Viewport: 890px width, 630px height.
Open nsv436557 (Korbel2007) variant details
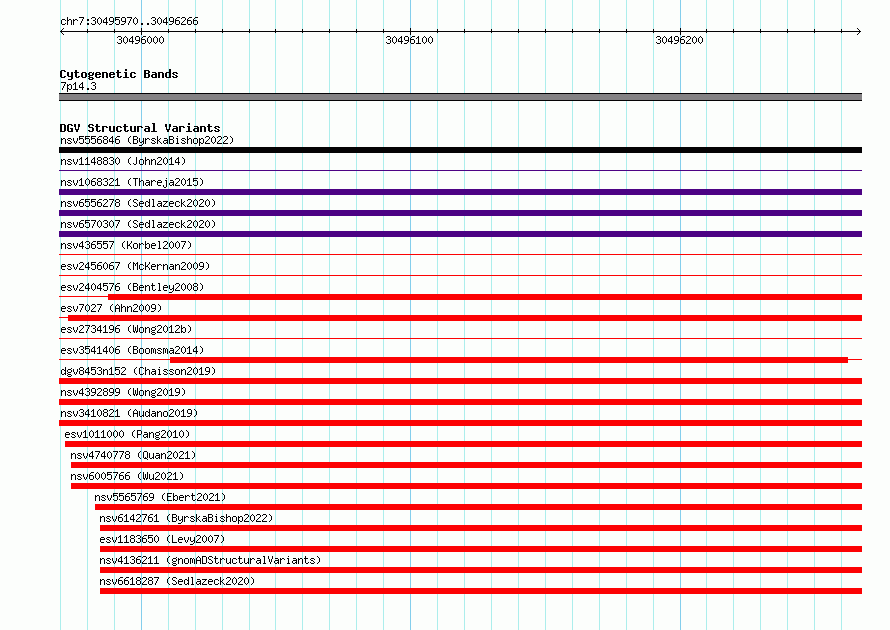[126, 245]
